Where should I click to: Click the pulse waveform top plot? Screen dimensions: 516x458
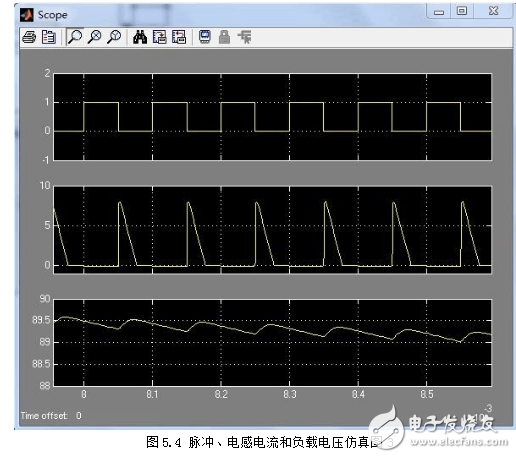(x=272, y=117)
